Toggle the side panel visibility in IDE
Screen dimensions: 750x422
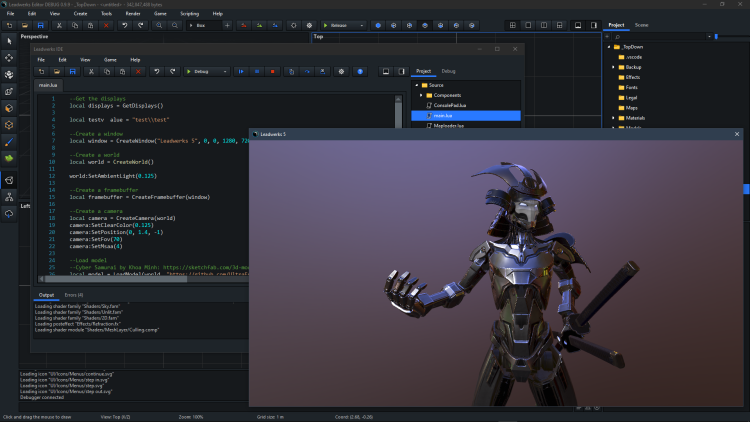(x=401, y=71)
